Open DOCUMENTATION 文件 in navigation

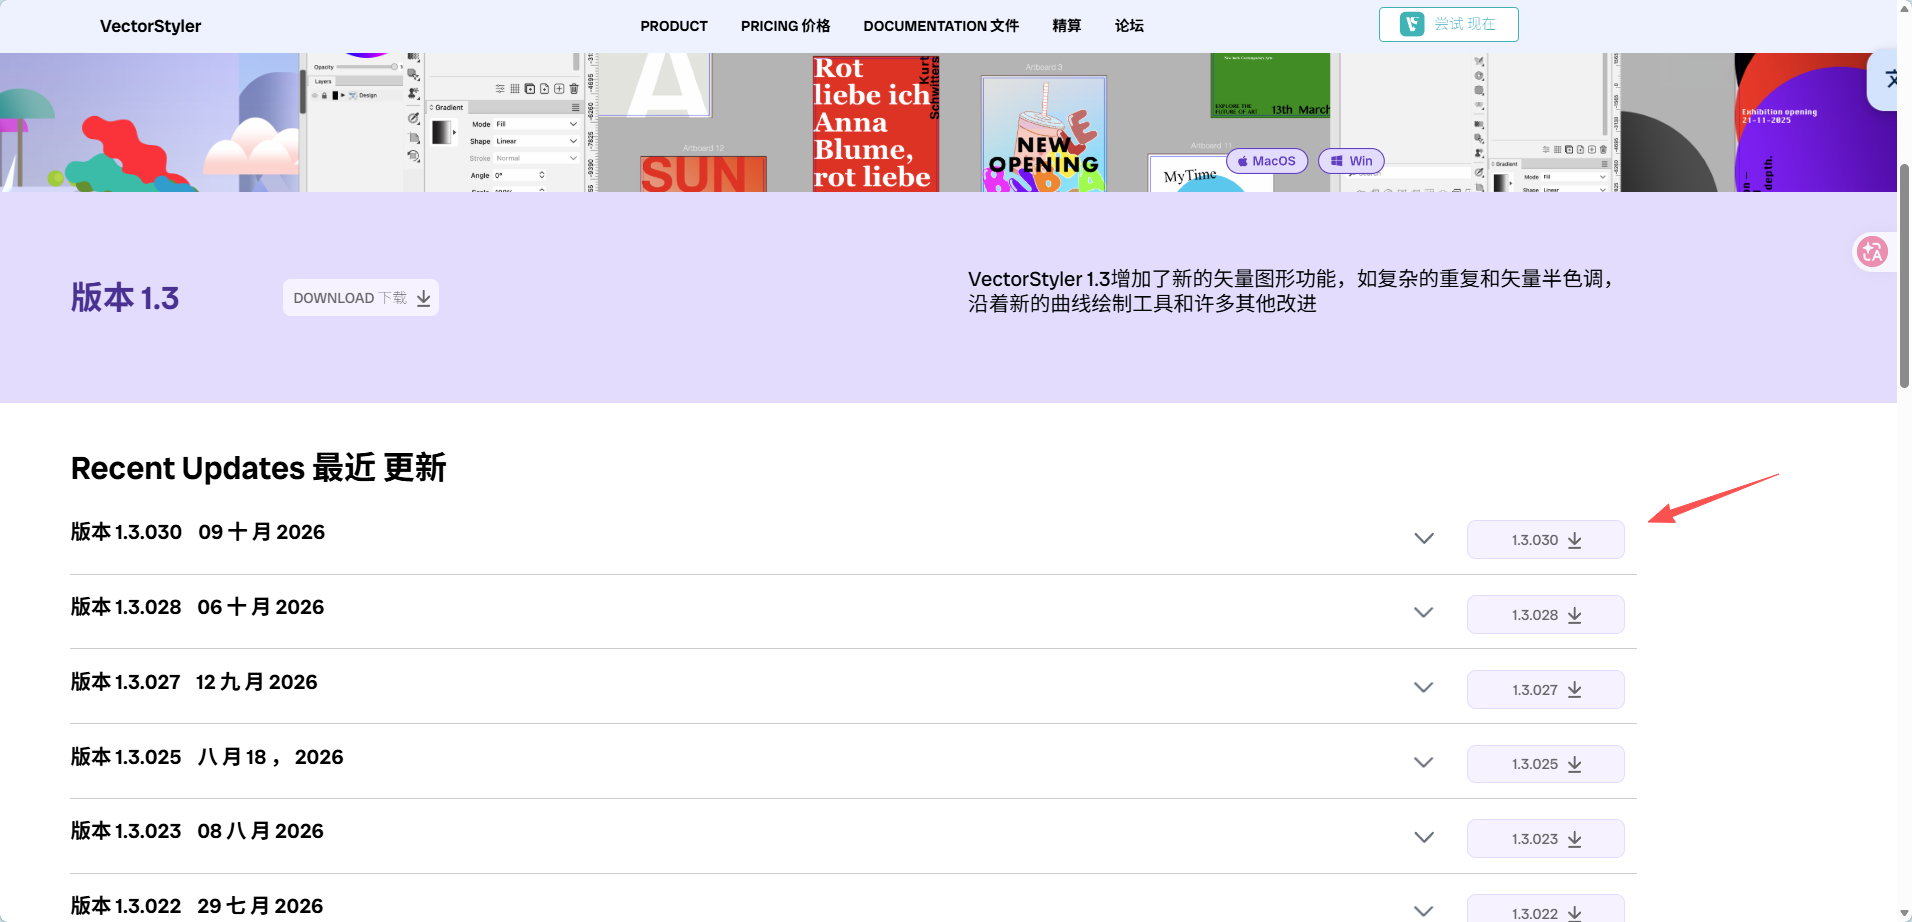pyautogui.click(x=940, y=26)
